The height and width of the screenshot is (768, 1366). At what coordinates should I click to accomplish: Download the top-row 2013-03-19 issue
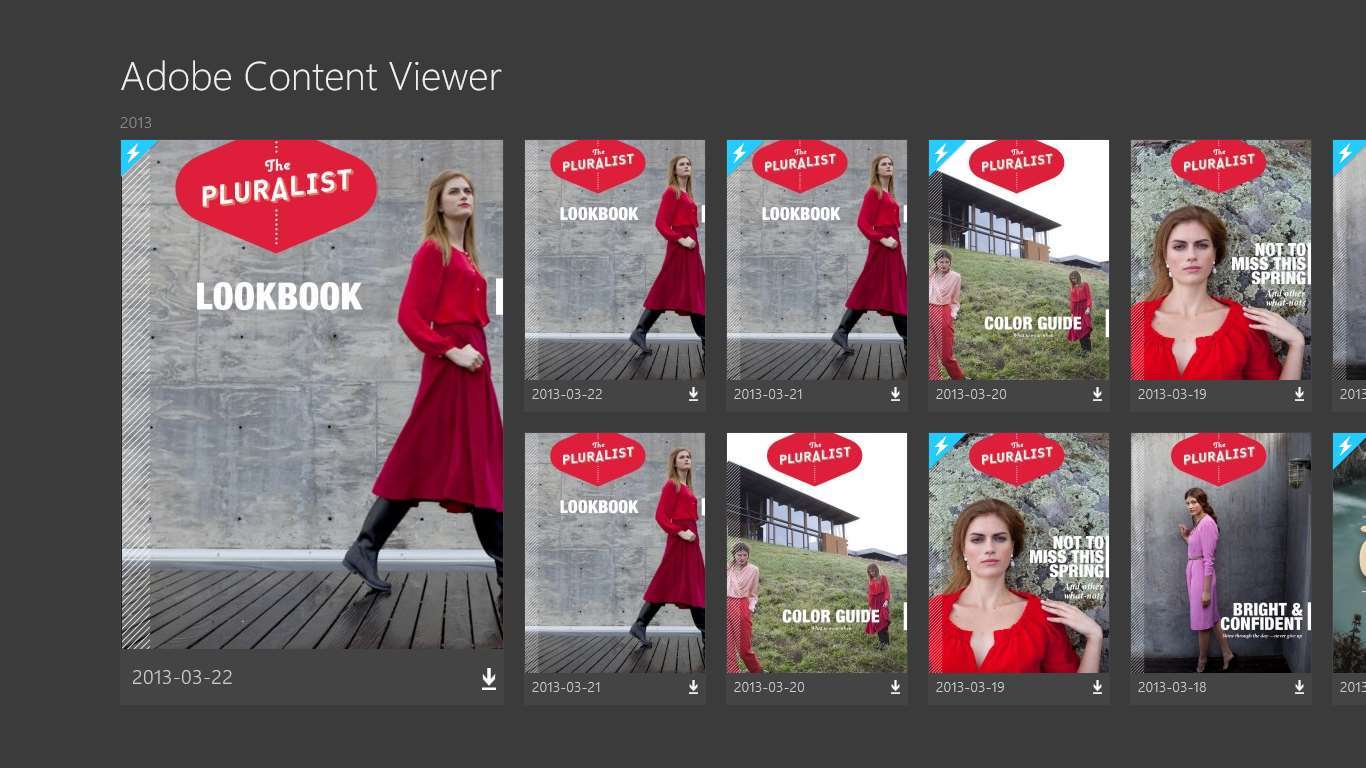(1299, 395)
